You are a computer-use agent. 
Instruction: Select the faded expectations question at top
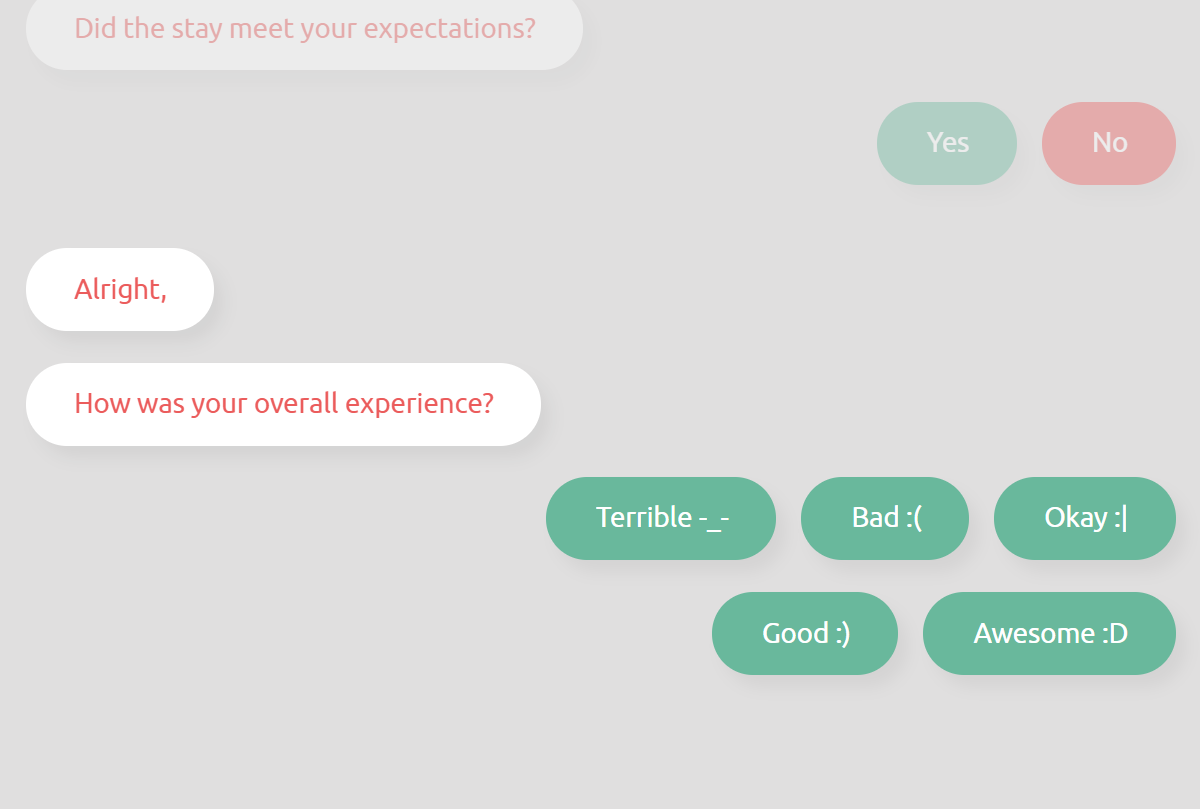click(x=304, y=29)
